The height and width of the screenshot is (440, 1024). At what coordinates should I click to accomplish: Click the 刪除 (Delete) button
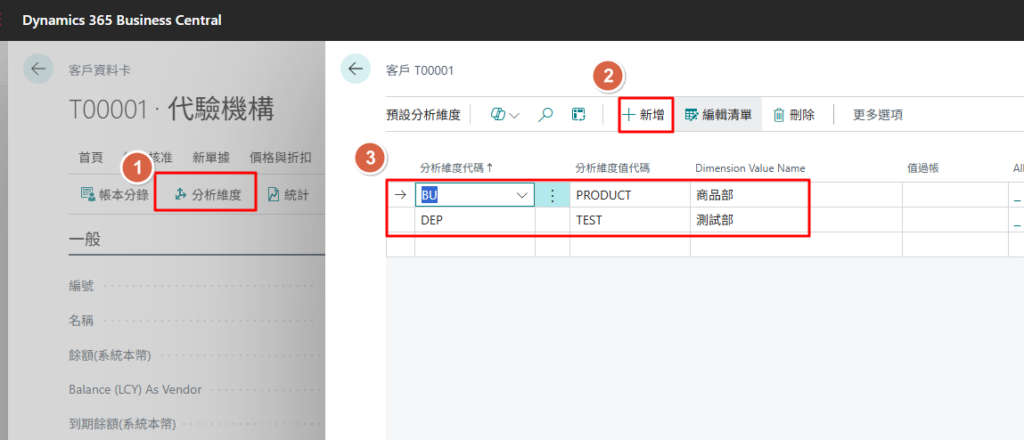[x=794, y=115]
